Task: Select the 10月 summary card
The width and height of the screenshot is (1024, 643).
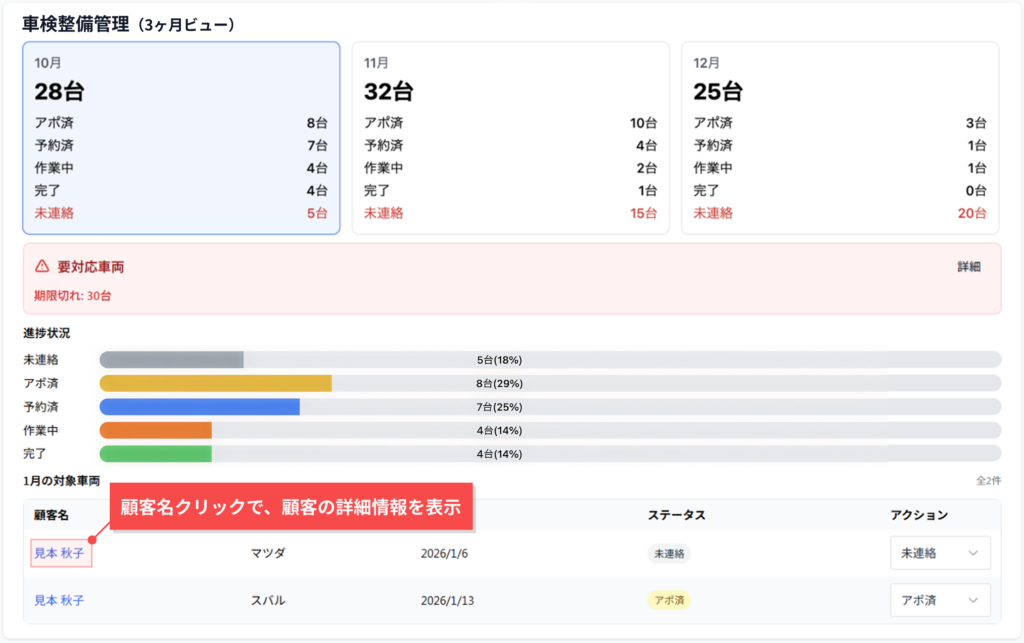Action: (x=181, y=138)
